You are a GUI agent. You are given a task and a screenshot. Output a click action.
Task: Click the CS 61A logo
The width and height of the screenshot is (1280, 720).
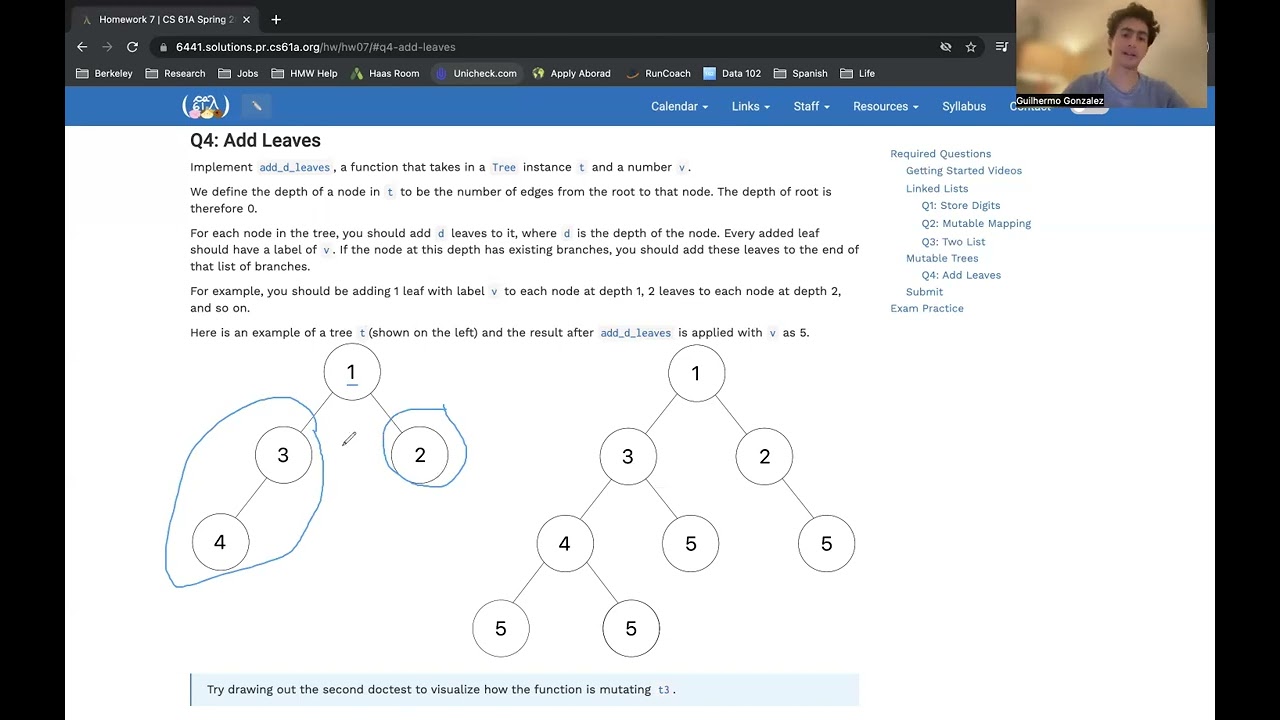205,105
